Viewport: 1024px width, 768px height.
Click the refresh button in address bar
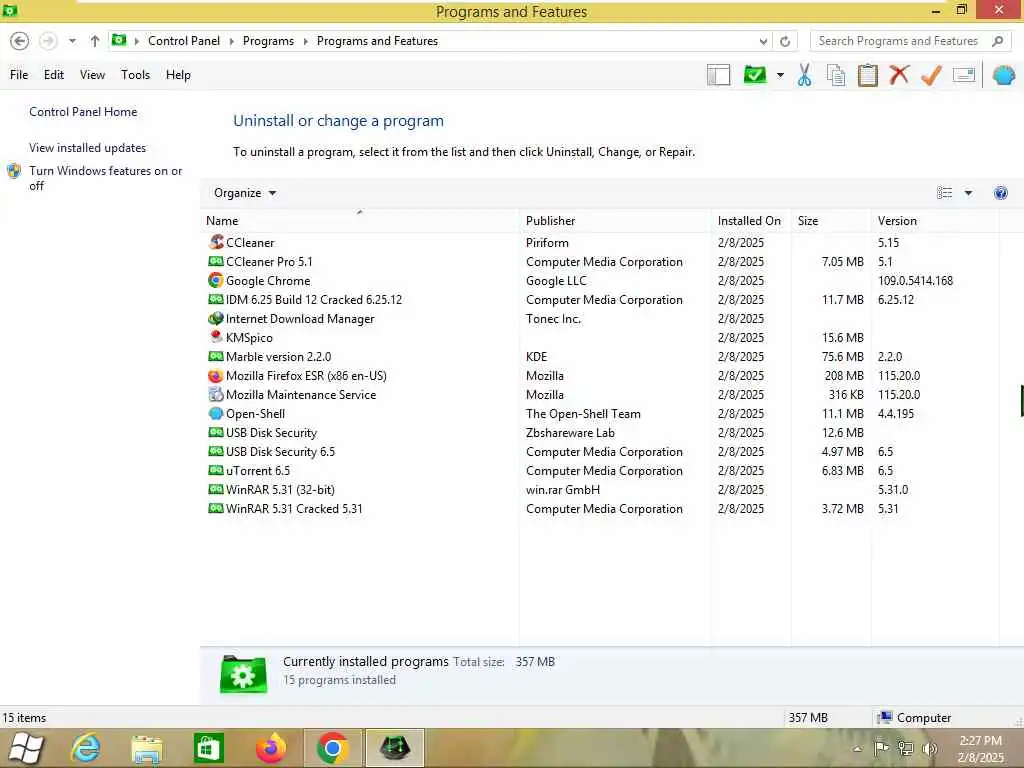pyautogui.click(x=785, y=41)
